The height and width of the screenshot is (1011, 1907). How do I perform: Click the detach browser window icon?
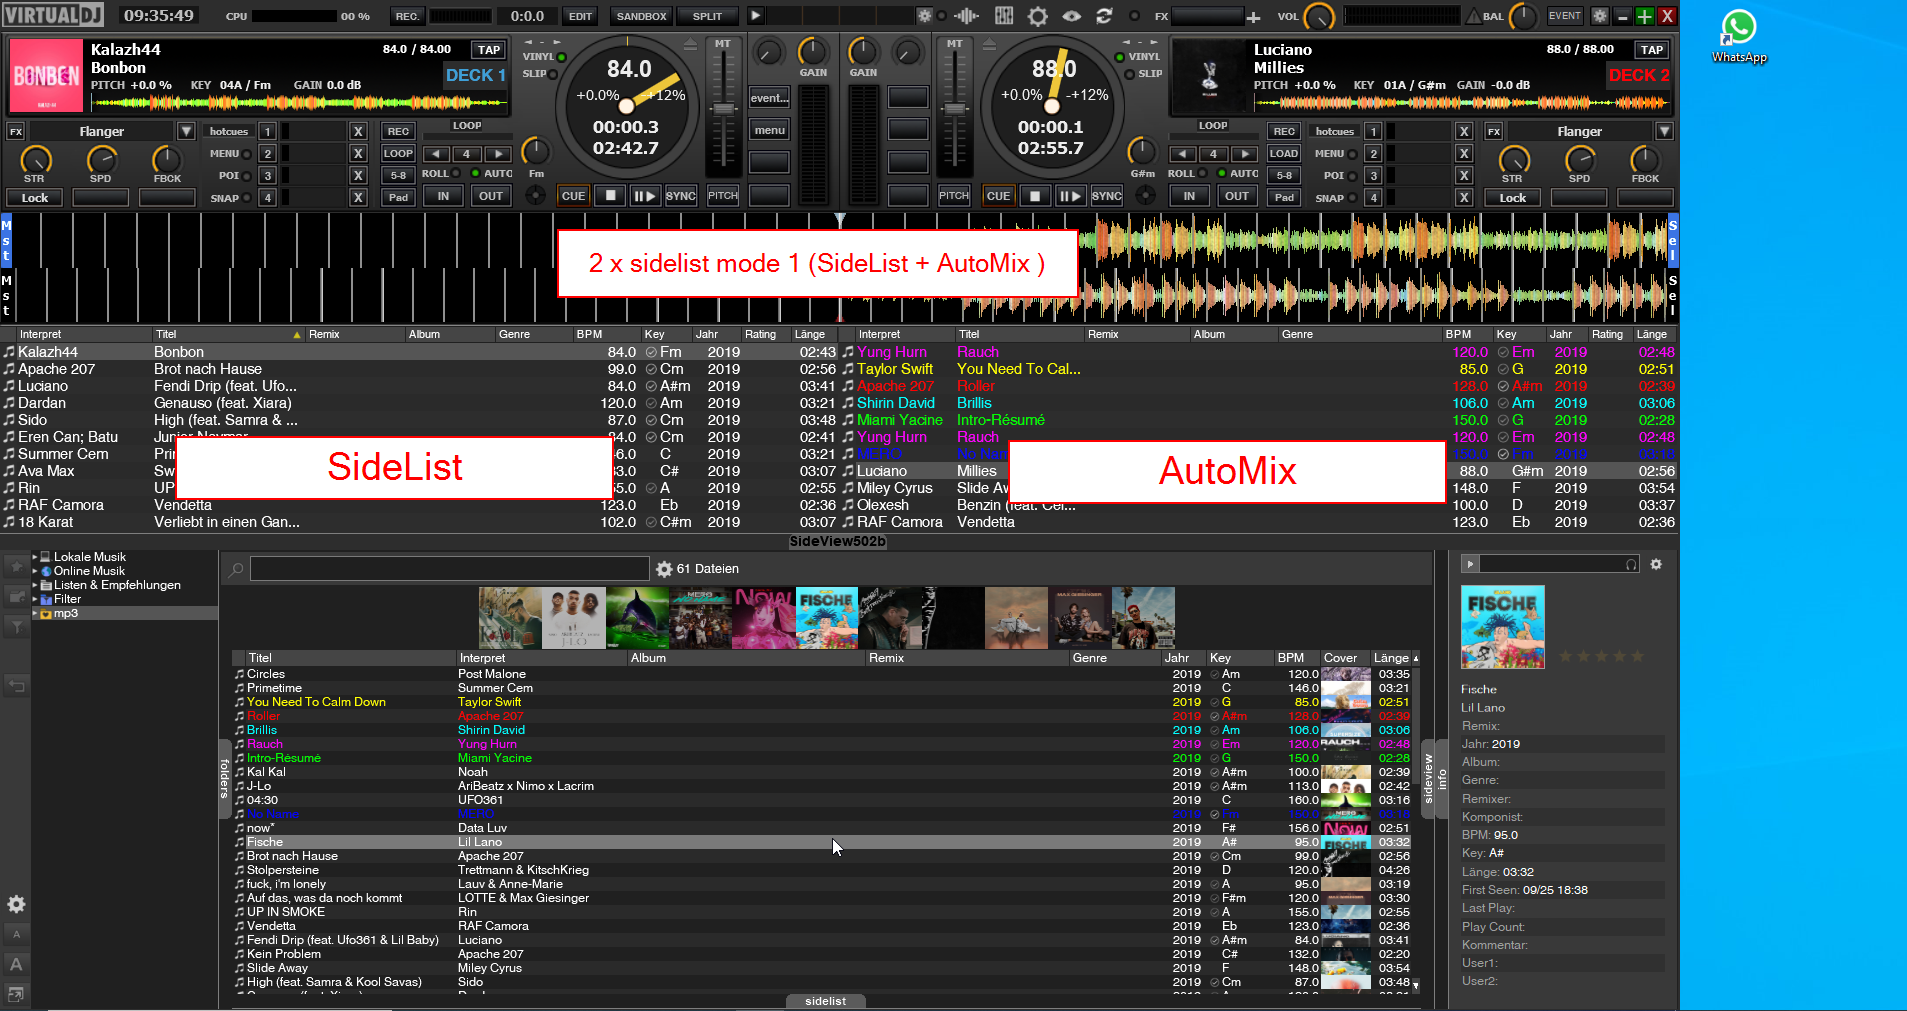pos(16,994)
